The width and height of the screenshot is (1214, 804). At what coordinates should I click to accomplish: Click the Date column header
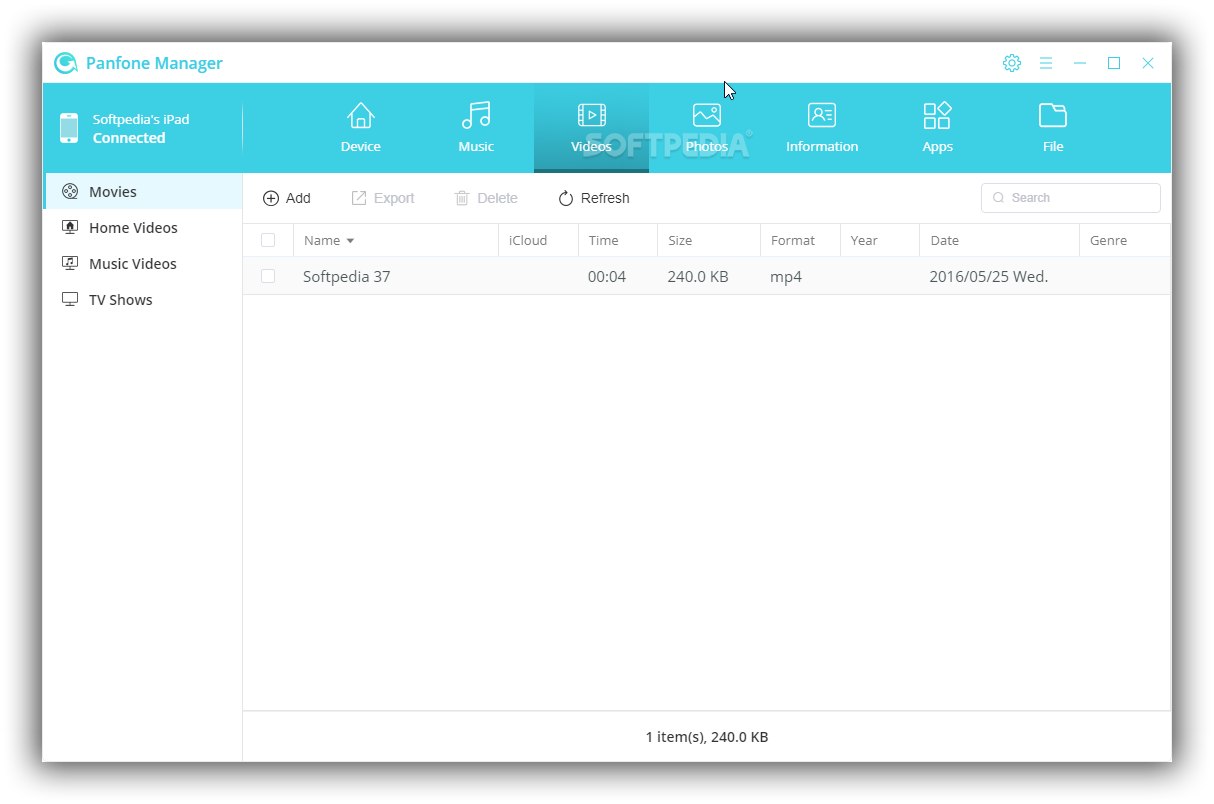pyautogui.click(x=1000, y=240)
